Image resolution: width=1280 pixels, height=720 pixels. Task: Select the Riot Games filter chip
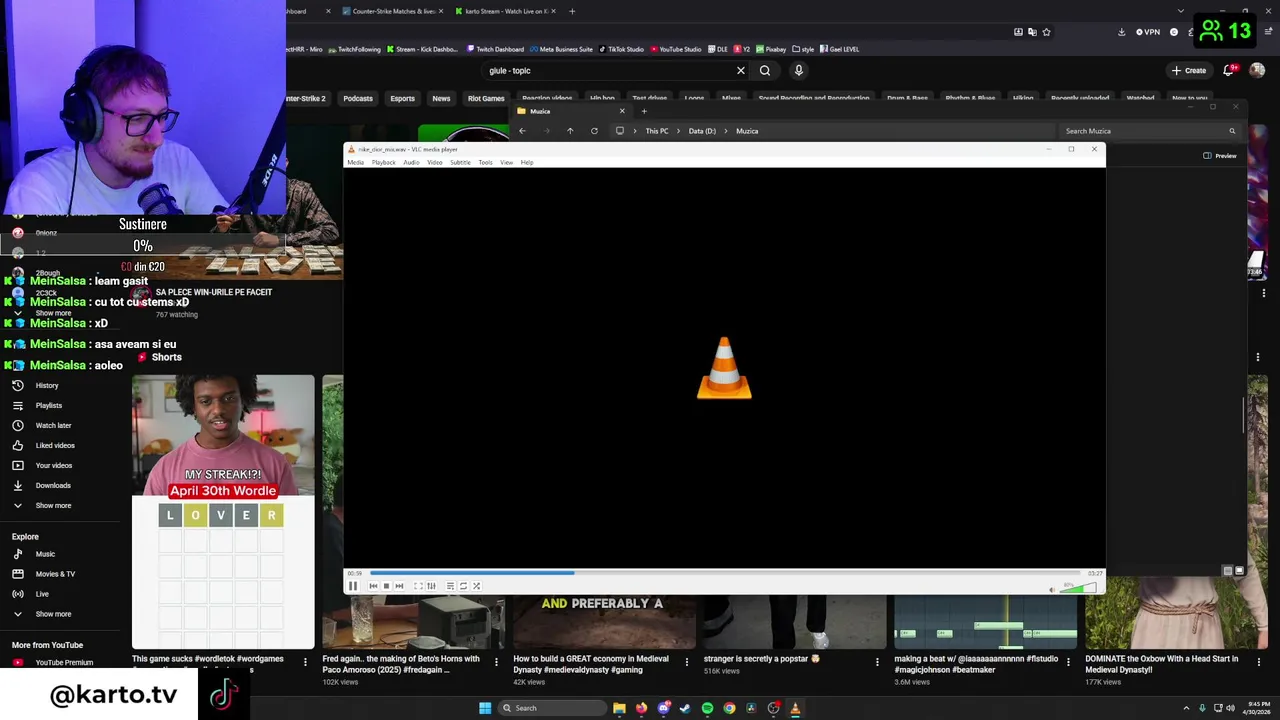(486, 98)
